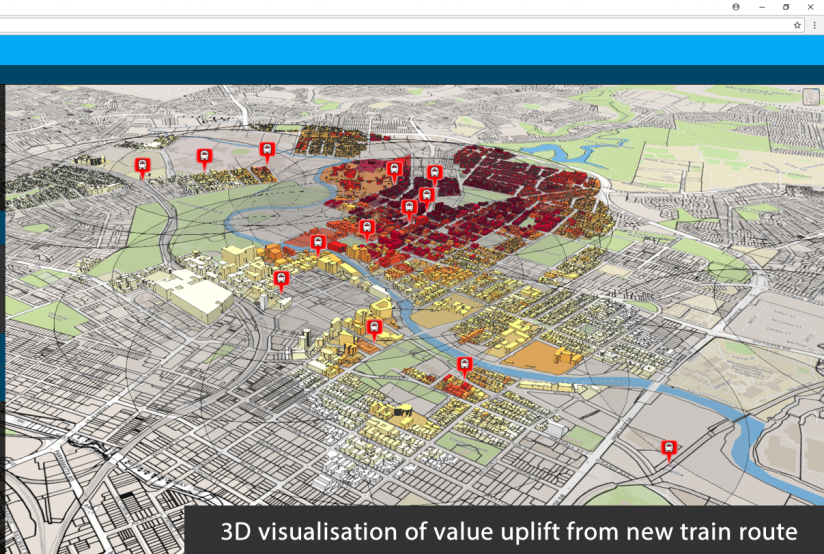Screen dimensions: 824x554
Task: Pick the isolated train marker at bottom right
Action: (669, 448)
